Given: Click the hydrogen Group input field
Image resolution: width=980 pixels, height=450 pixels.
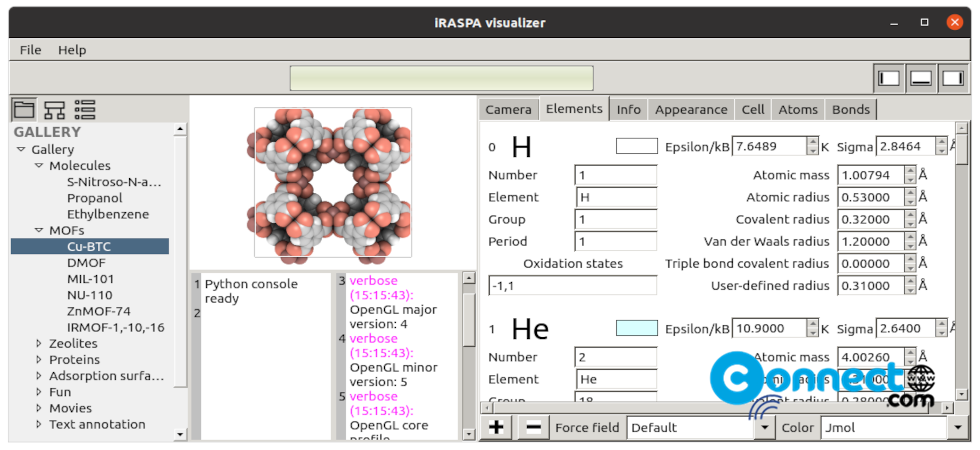Looking at the screenshot, I should pos(616,219).
